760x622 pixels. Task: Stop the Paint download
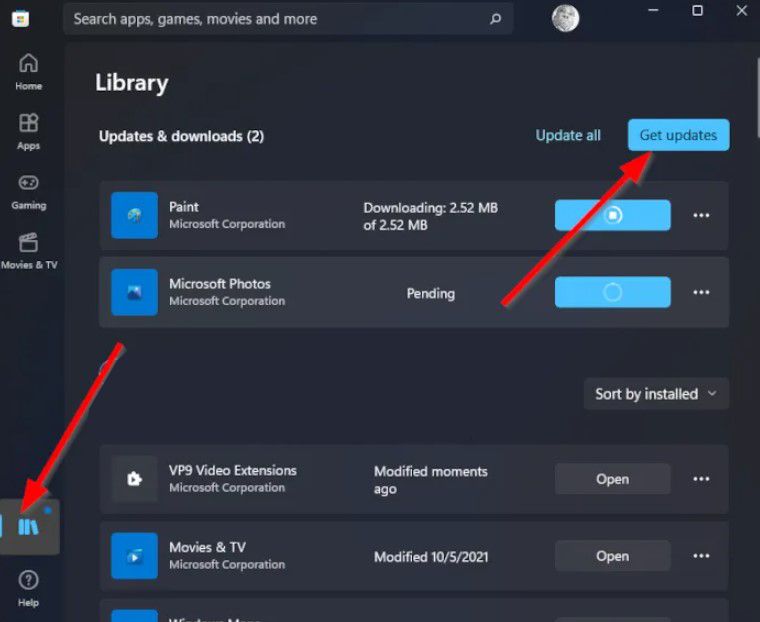coord(613,215)
